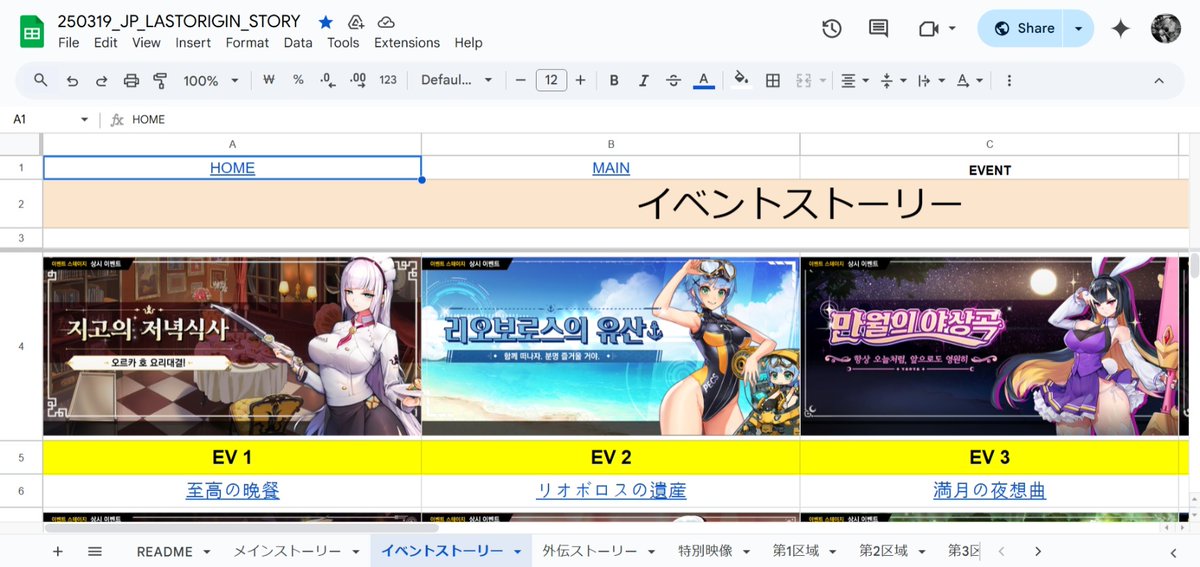This screenshot has height=567, width=1200.
Task: Click the formula bar containing HOME
Action: (x=660, y=119)
